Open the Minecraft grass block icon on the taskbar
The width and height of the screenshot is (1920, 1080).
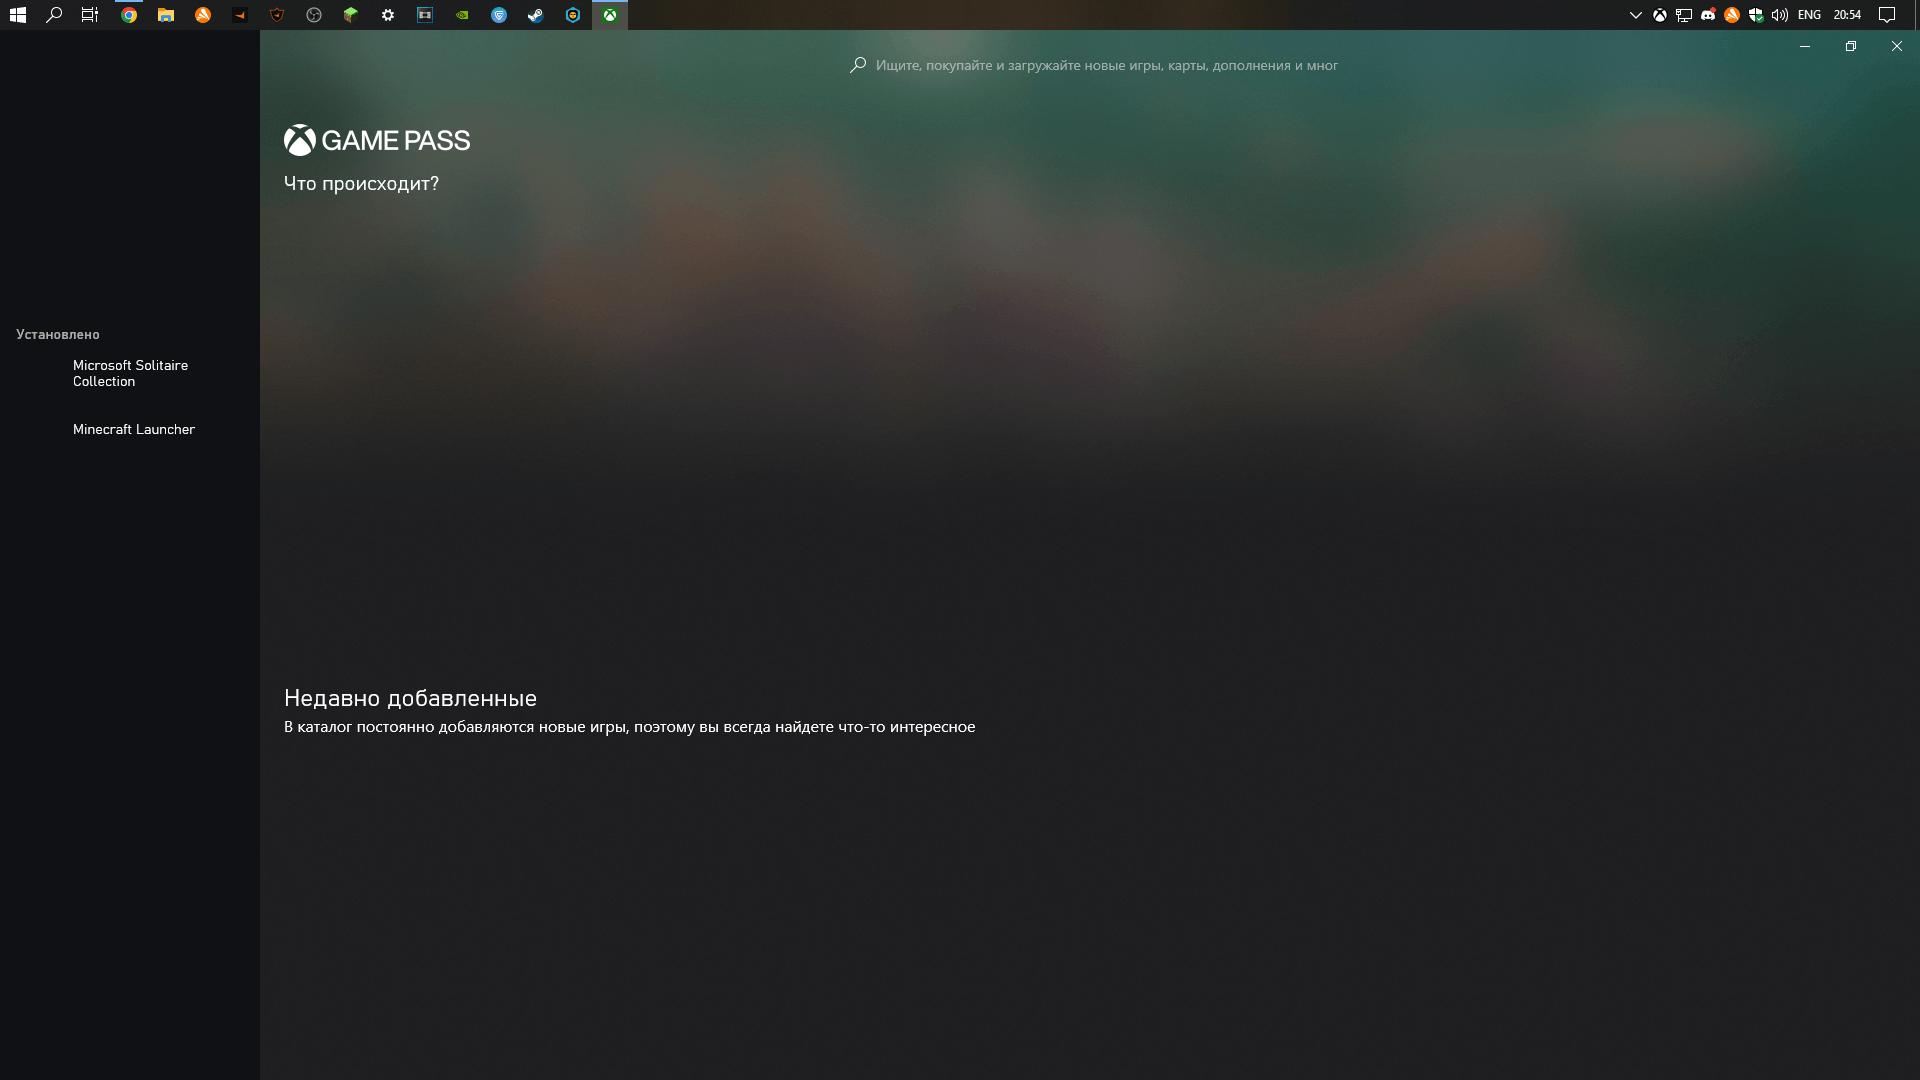(351, 15)
